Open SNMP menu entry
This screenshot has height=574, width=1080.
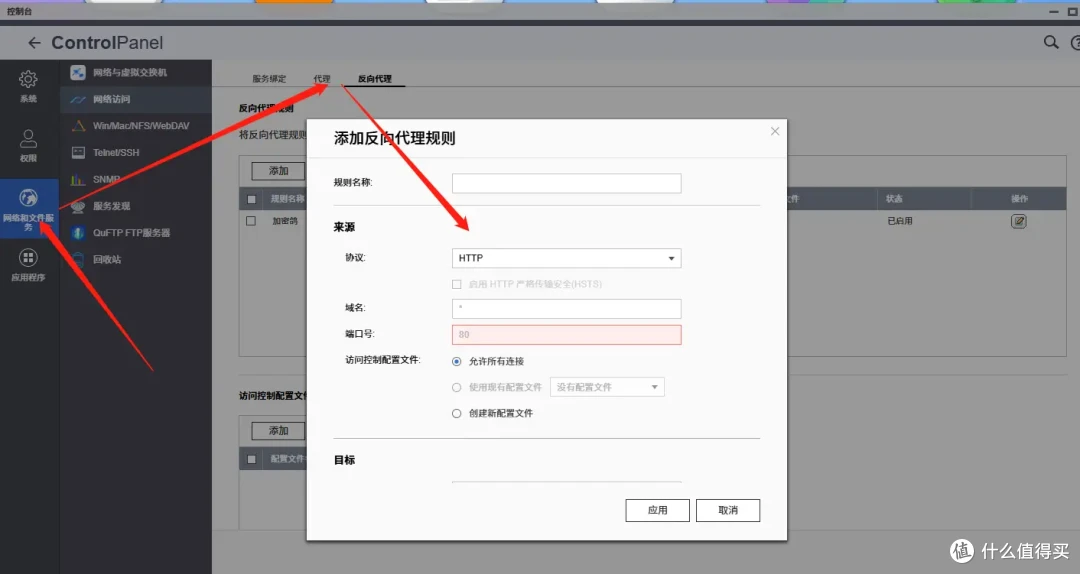[x=107, y=179]
